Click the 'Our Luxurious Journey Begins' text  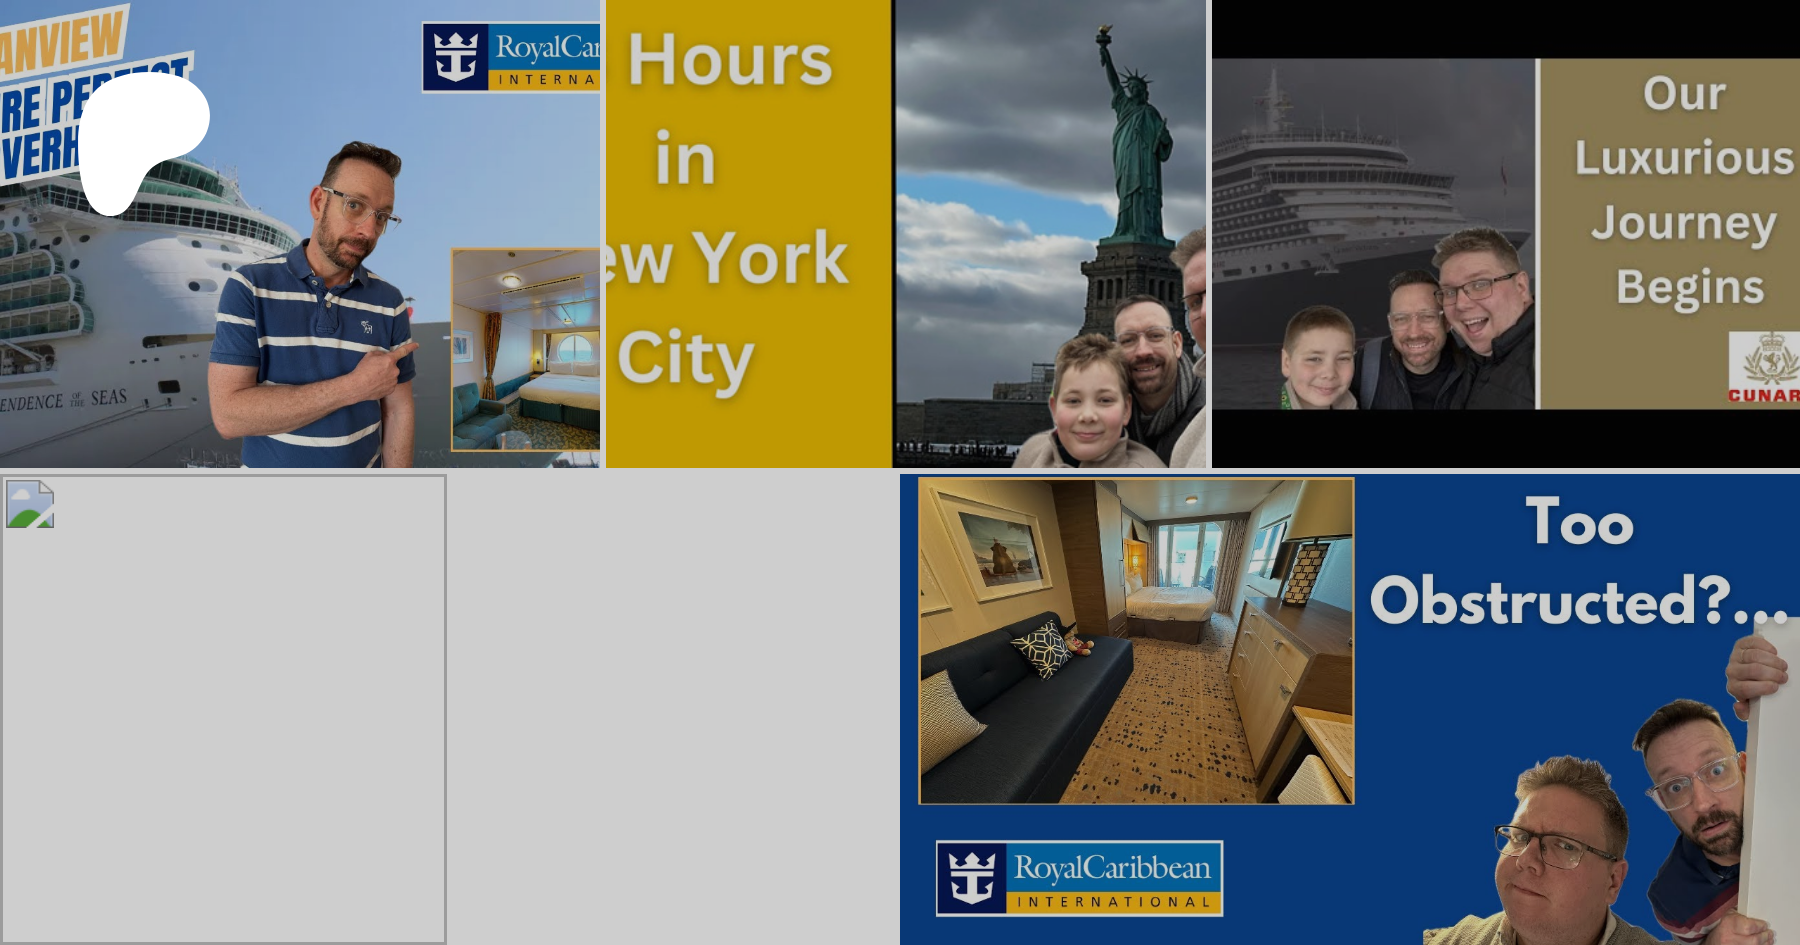tap(1684, 190)
